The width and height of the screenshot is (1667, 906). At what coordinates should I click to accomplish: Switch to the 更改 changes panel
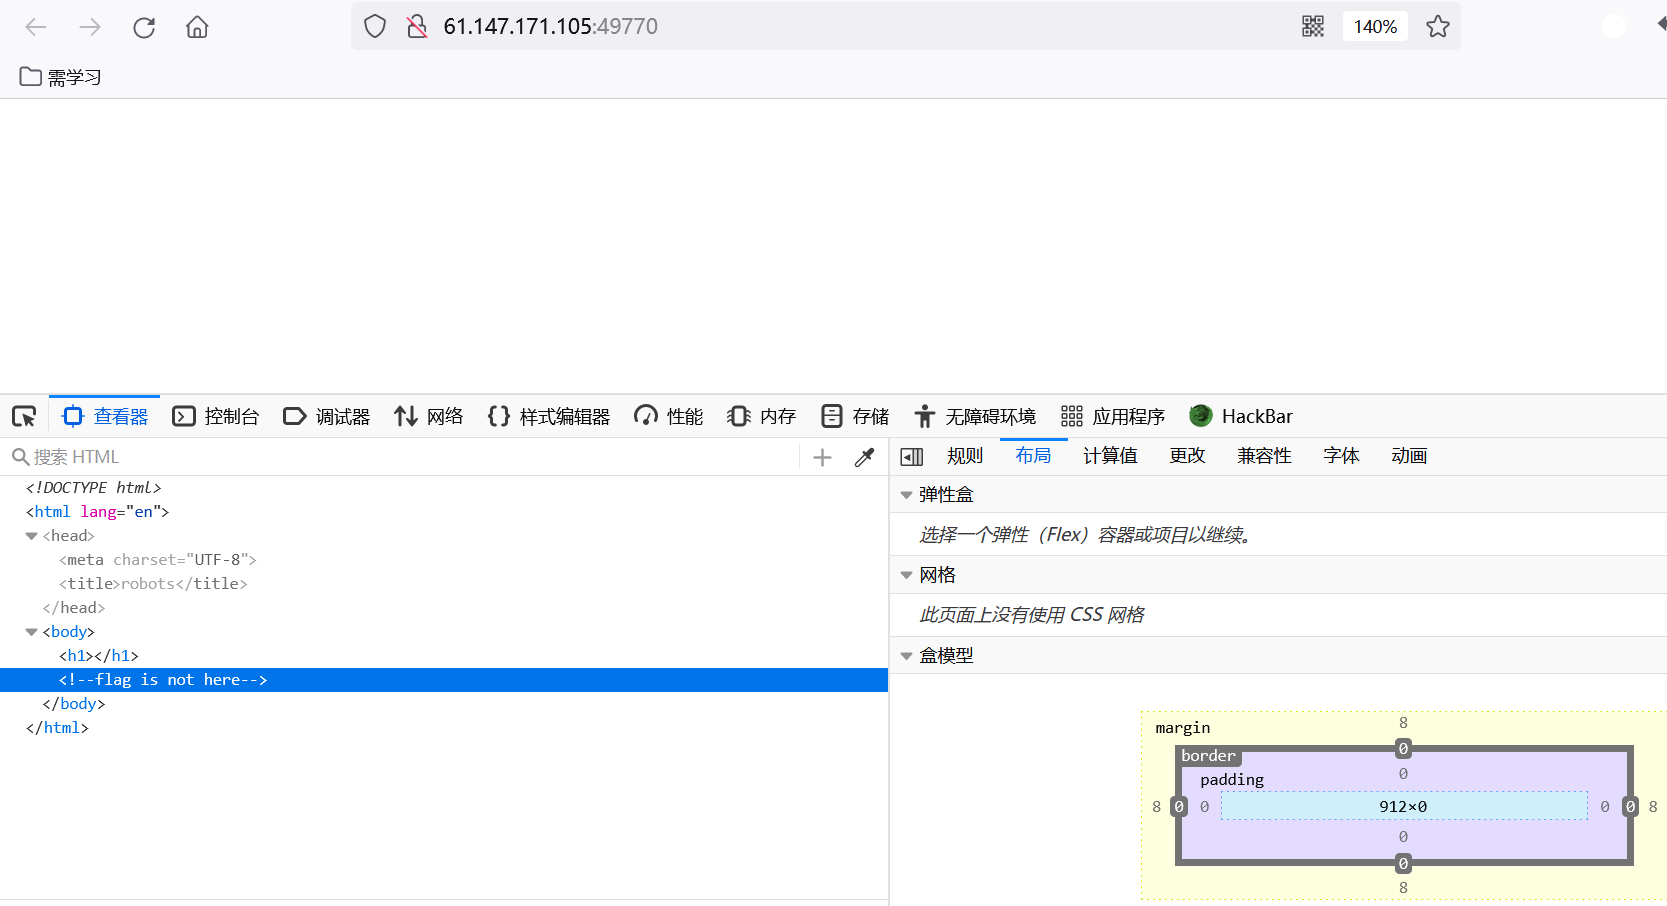tap(1187, 456)
